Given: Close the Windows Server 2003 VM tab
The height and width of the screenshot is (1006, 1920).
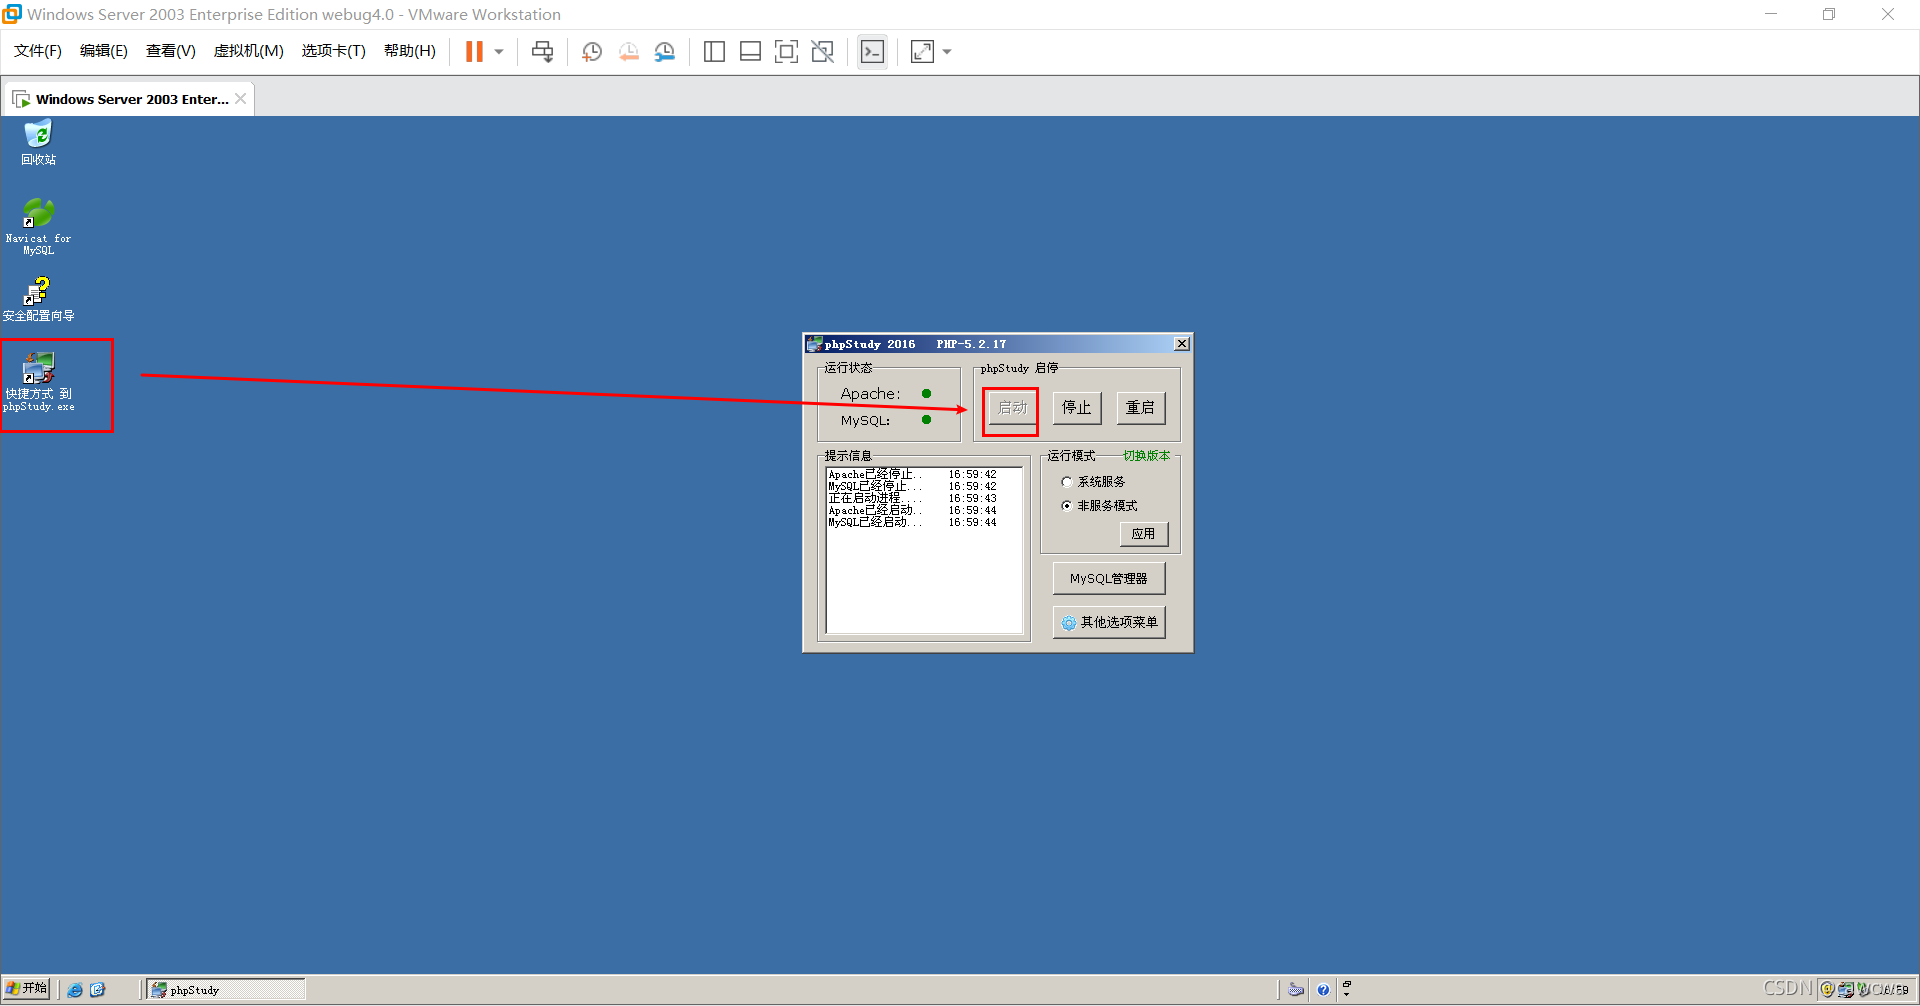Looking at the screenshot, I should [x=241, y=99].
